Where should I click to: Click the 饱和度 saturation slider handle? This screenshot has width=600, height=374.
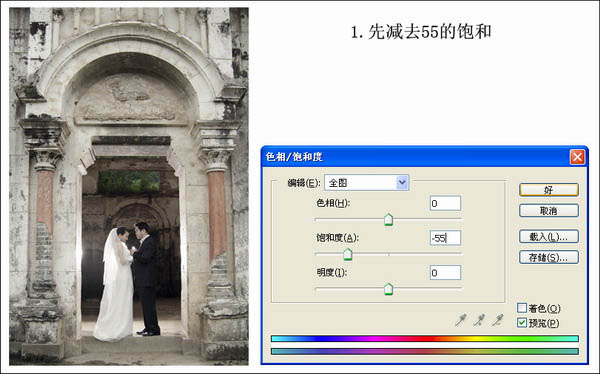[348, 254]
